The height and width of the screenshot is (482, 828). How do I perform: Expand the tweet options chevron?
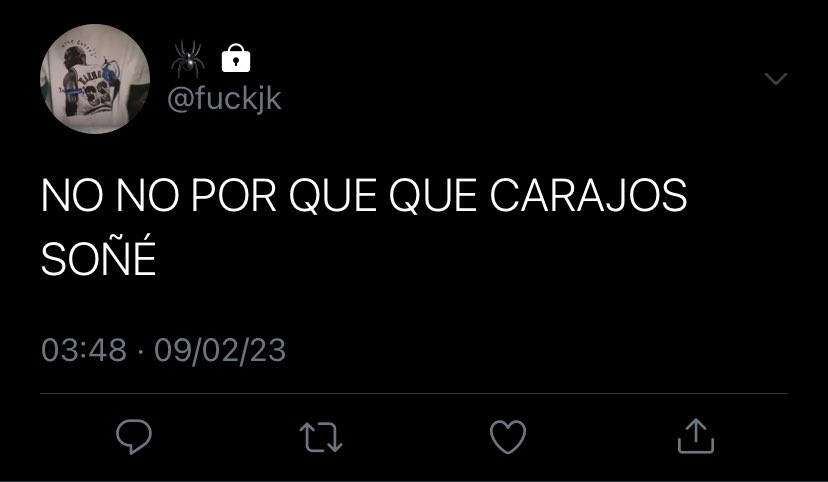click(x=776, y=79)
